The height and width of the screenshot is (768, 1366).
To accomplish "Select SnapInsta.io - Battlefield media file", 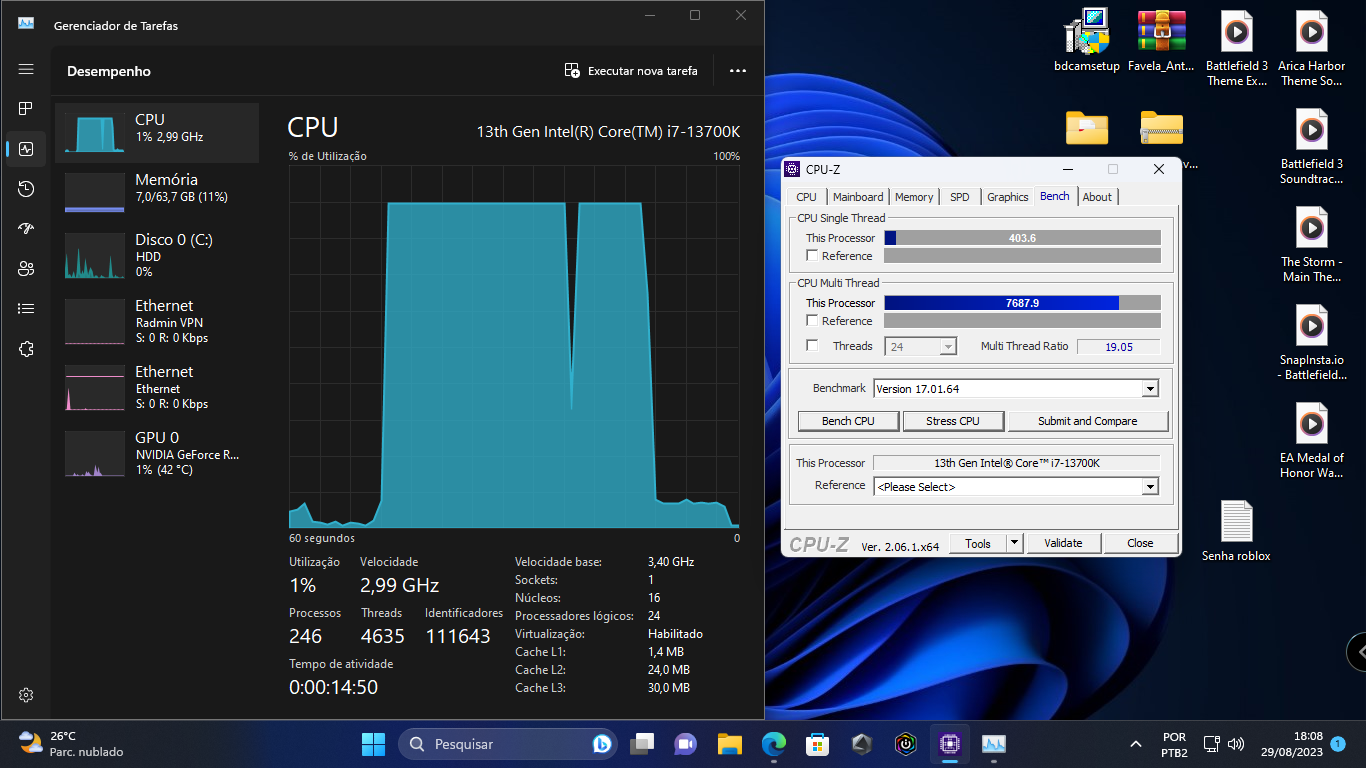I will [x=1312, y=343].
